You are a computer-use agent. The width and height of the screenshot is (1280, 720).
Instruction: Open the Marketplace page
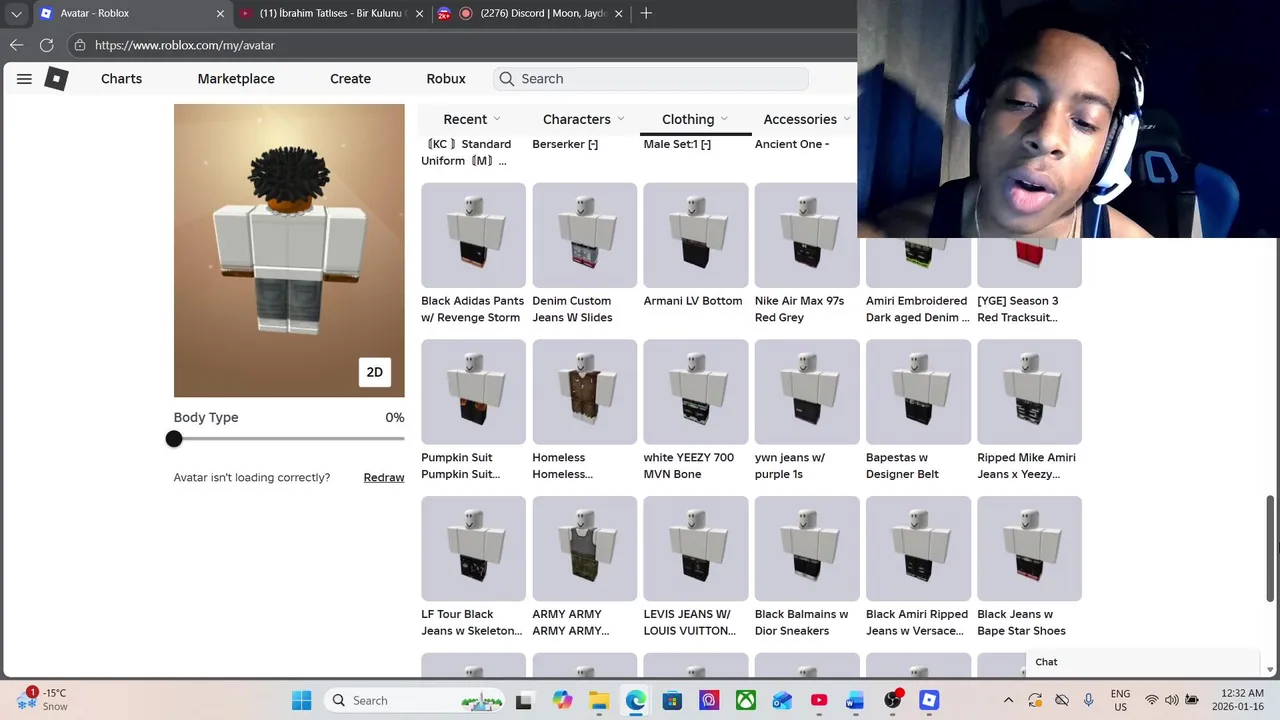[236, 79]
